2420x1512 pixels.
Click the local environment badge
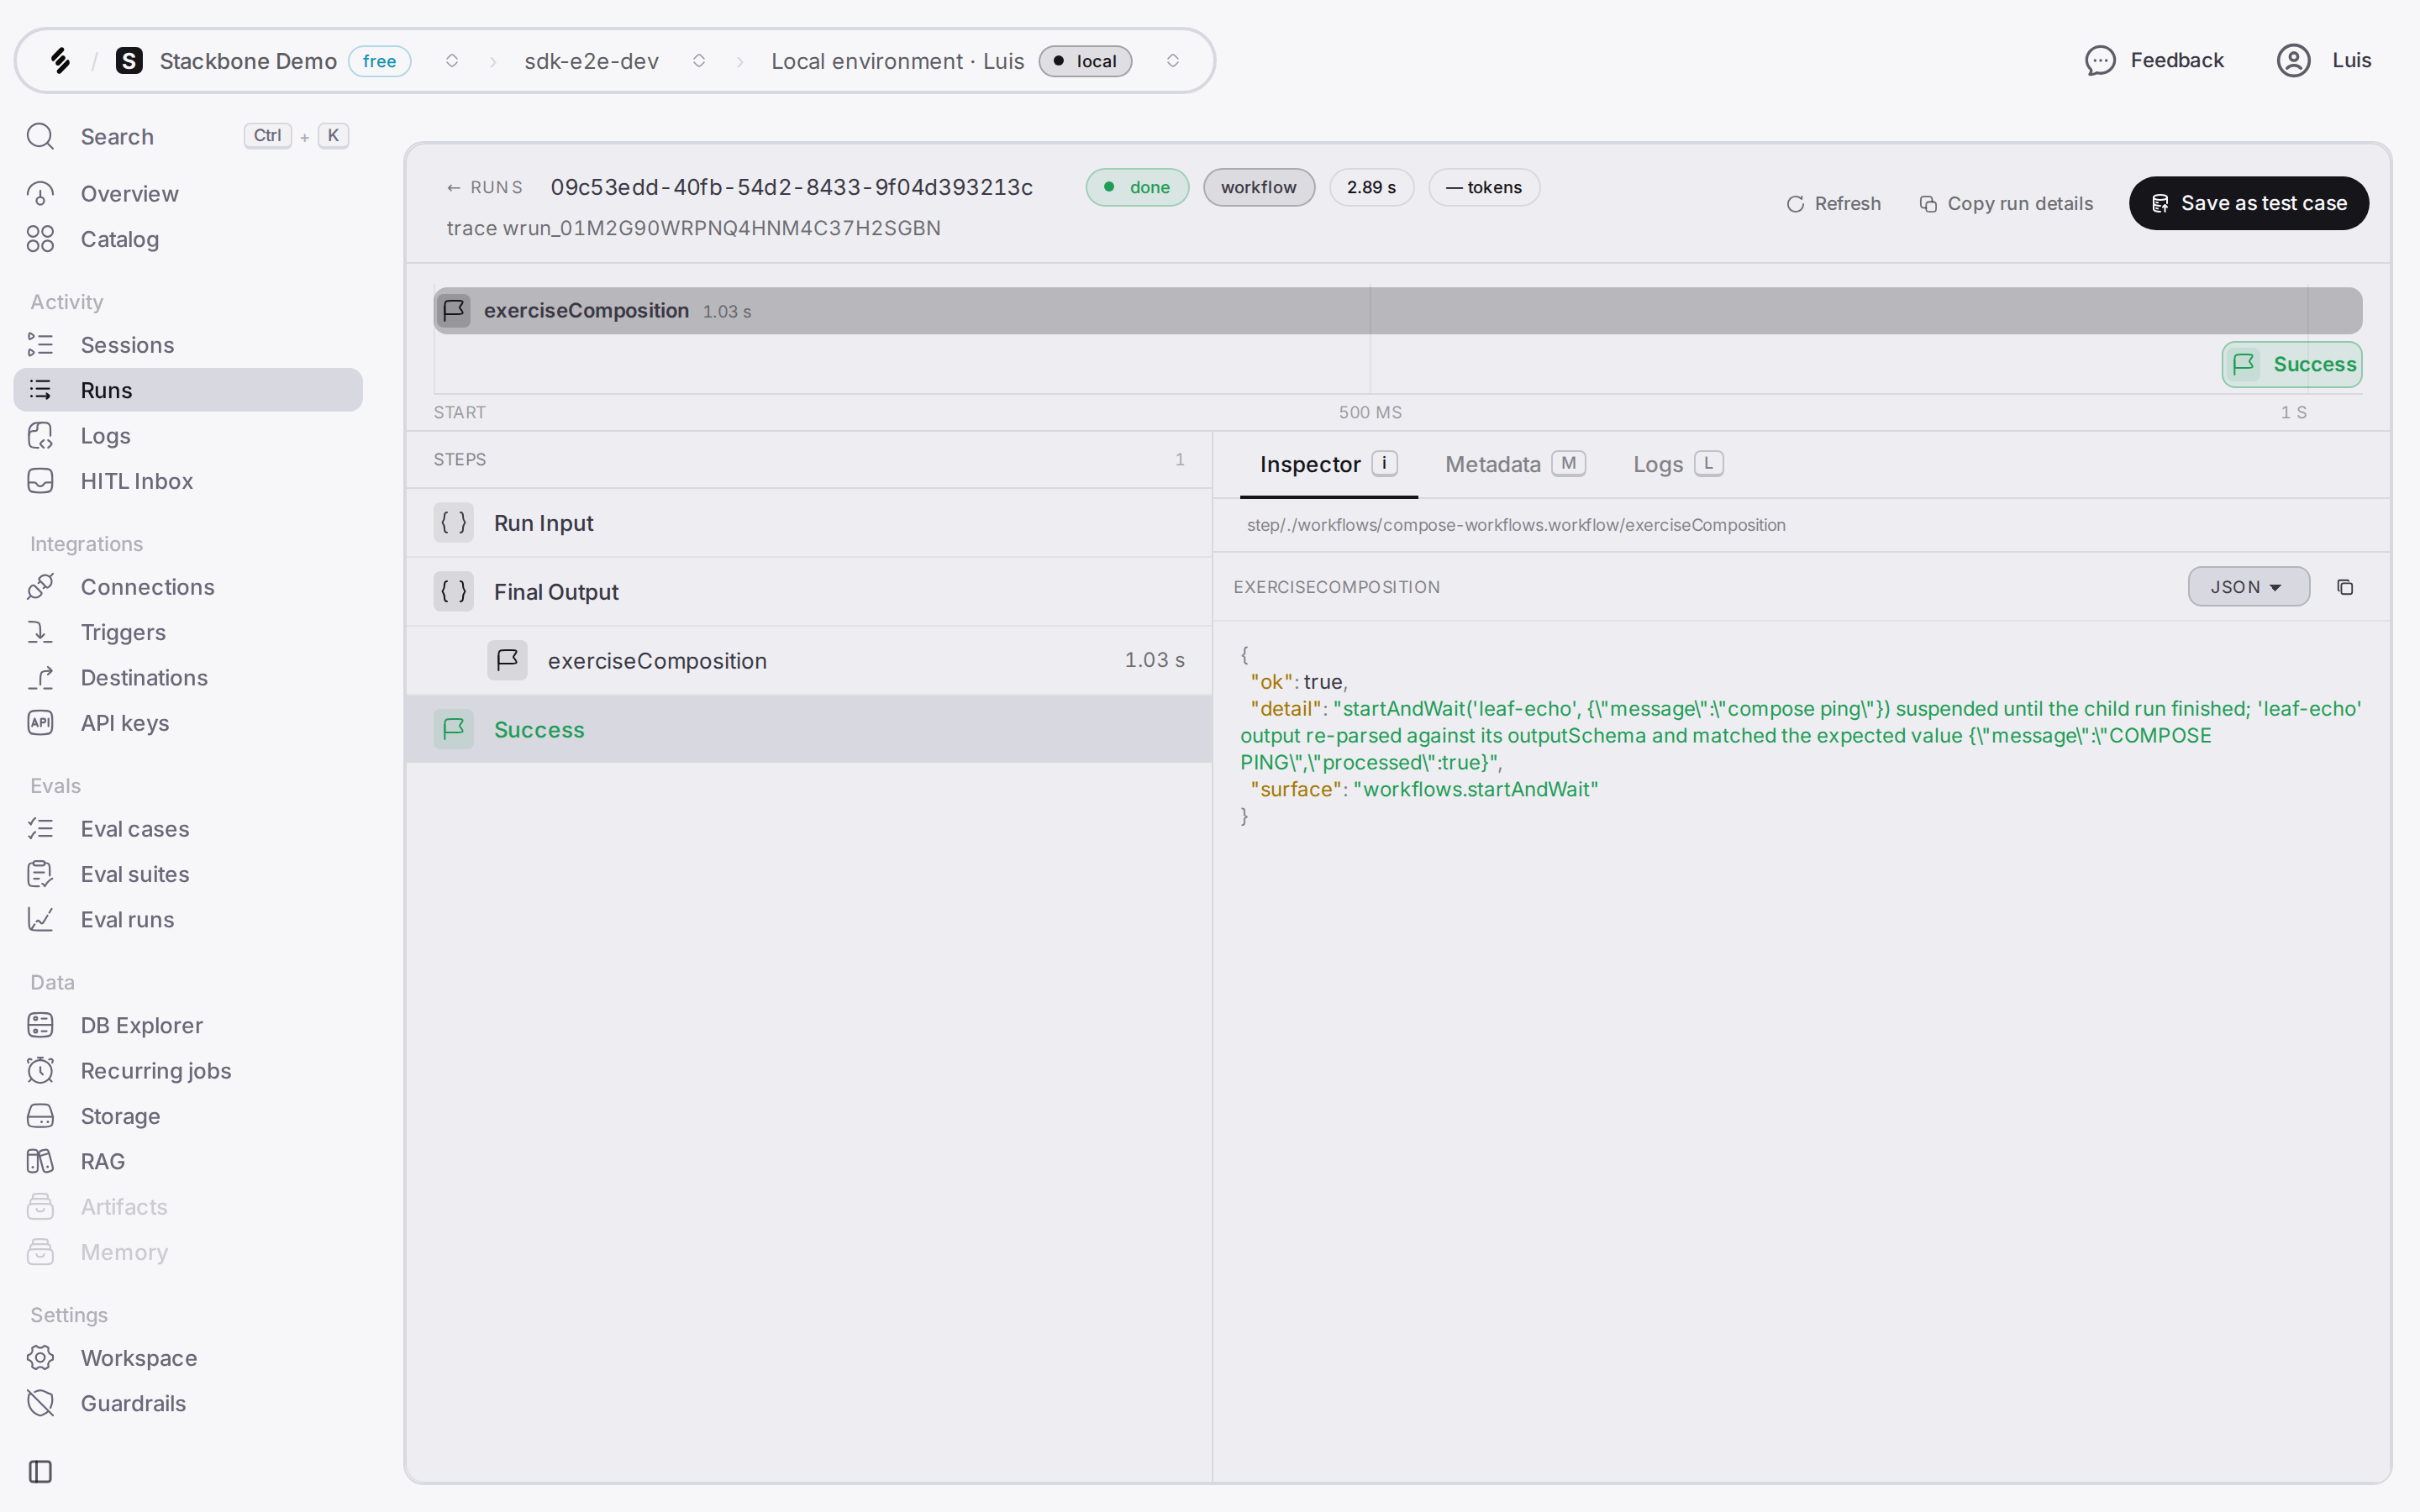pyautogui.click(x=1085, y=61)
